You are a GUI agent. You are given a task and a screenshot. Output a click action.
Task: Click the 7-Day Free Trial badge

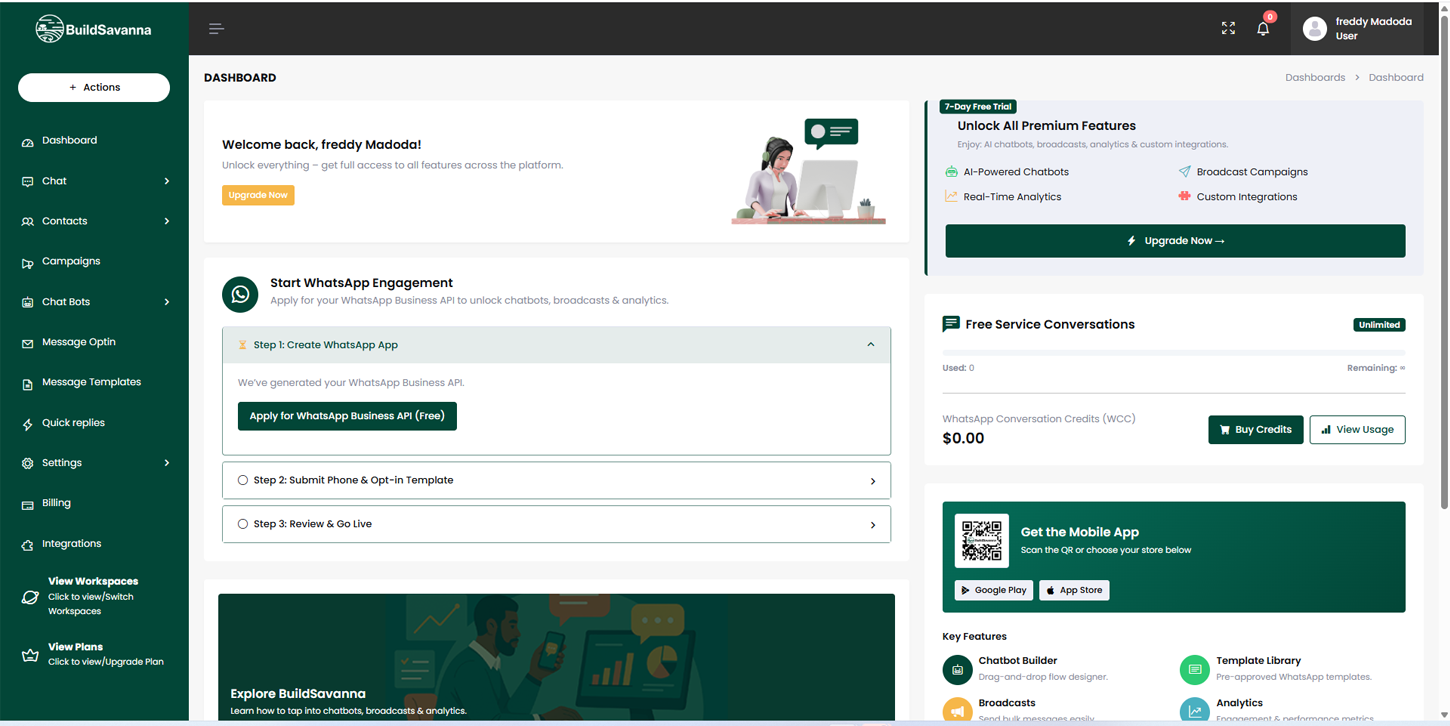pos(978,107)
